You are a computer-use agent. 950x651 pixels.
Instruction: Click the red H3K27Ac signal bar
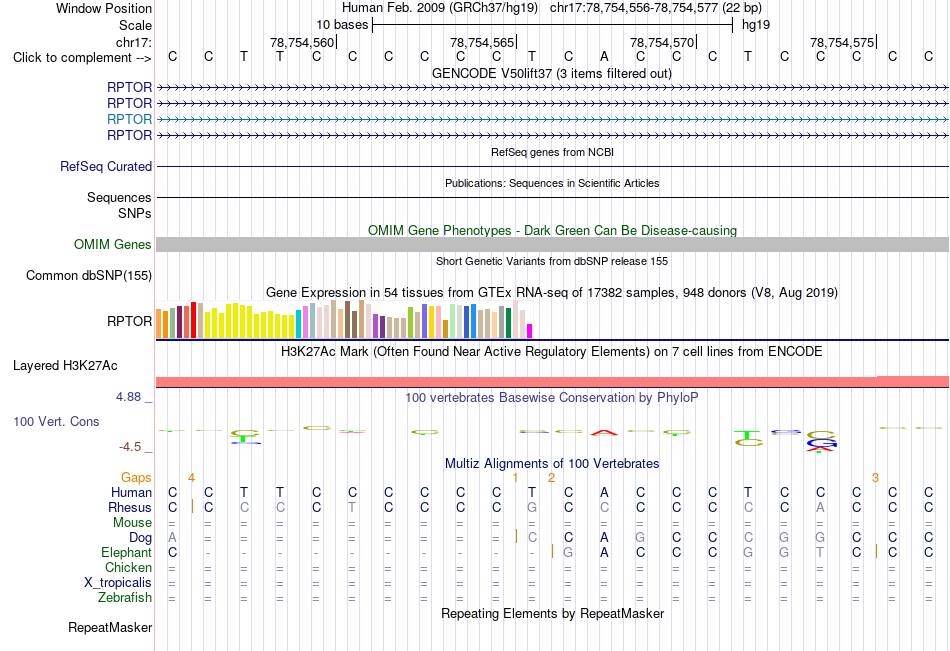552,382
